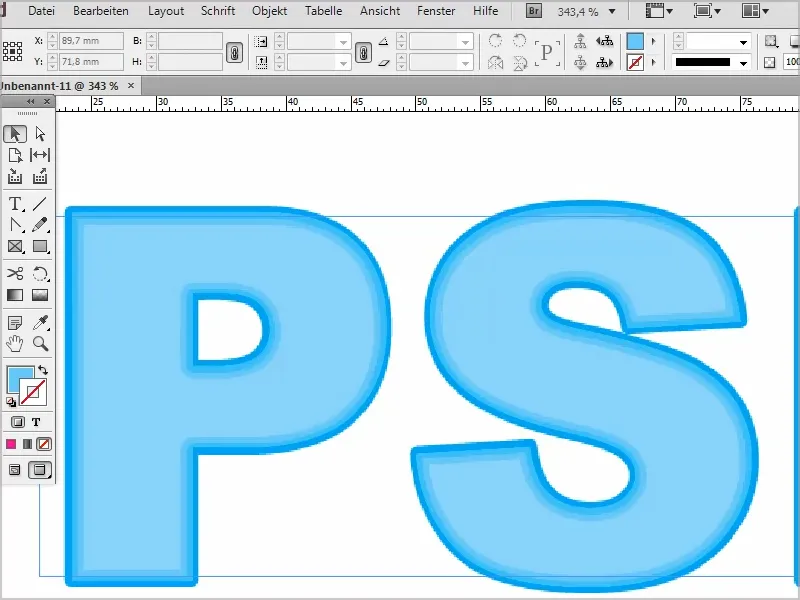The width and height of the screenshot is (800, 600).
Task: Select the Gradient Feather tool
Action: pos(40,295)
